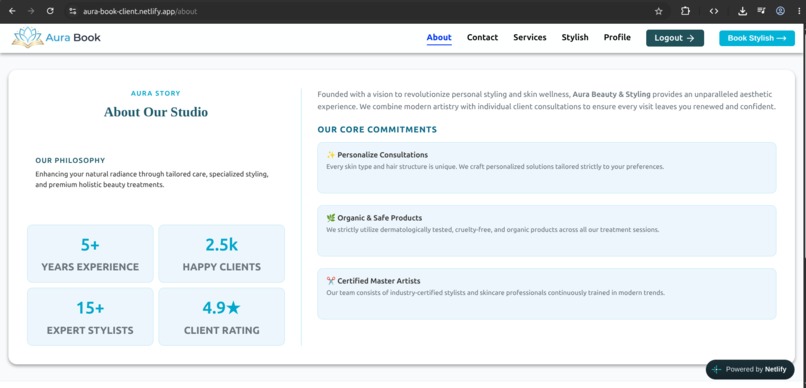Click the Logout button
Image resolution: width=806 pixels, height=388 pixels.
tap(675, 38)
